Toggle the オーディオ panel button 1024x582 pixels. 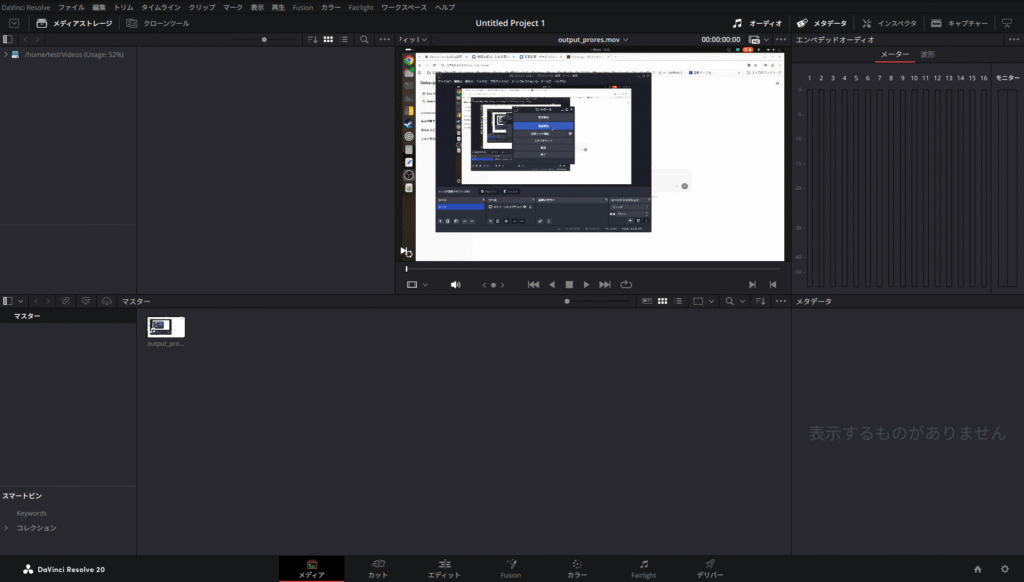(757, 23)
